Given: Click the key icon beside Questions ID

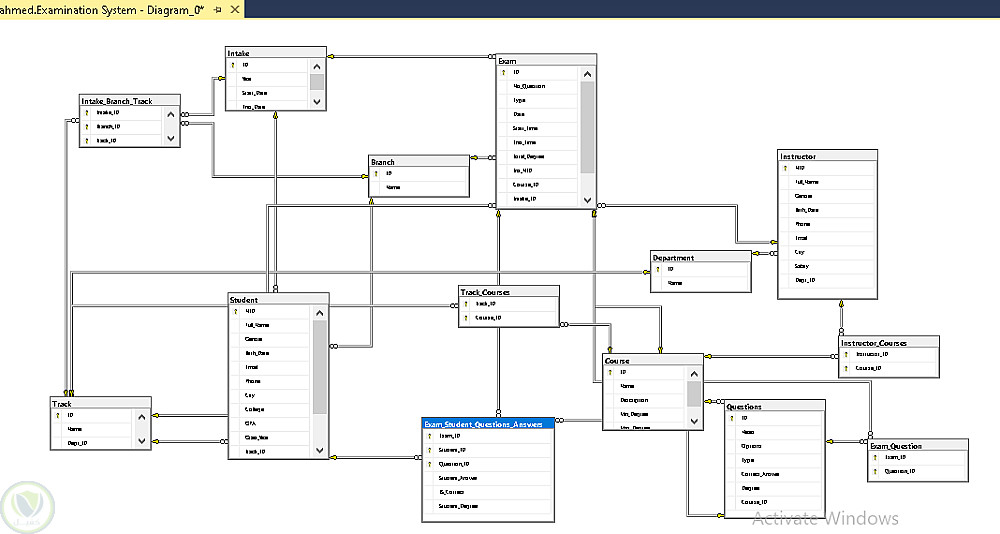Looking at the screenshot, I should [x=733, y=418].
